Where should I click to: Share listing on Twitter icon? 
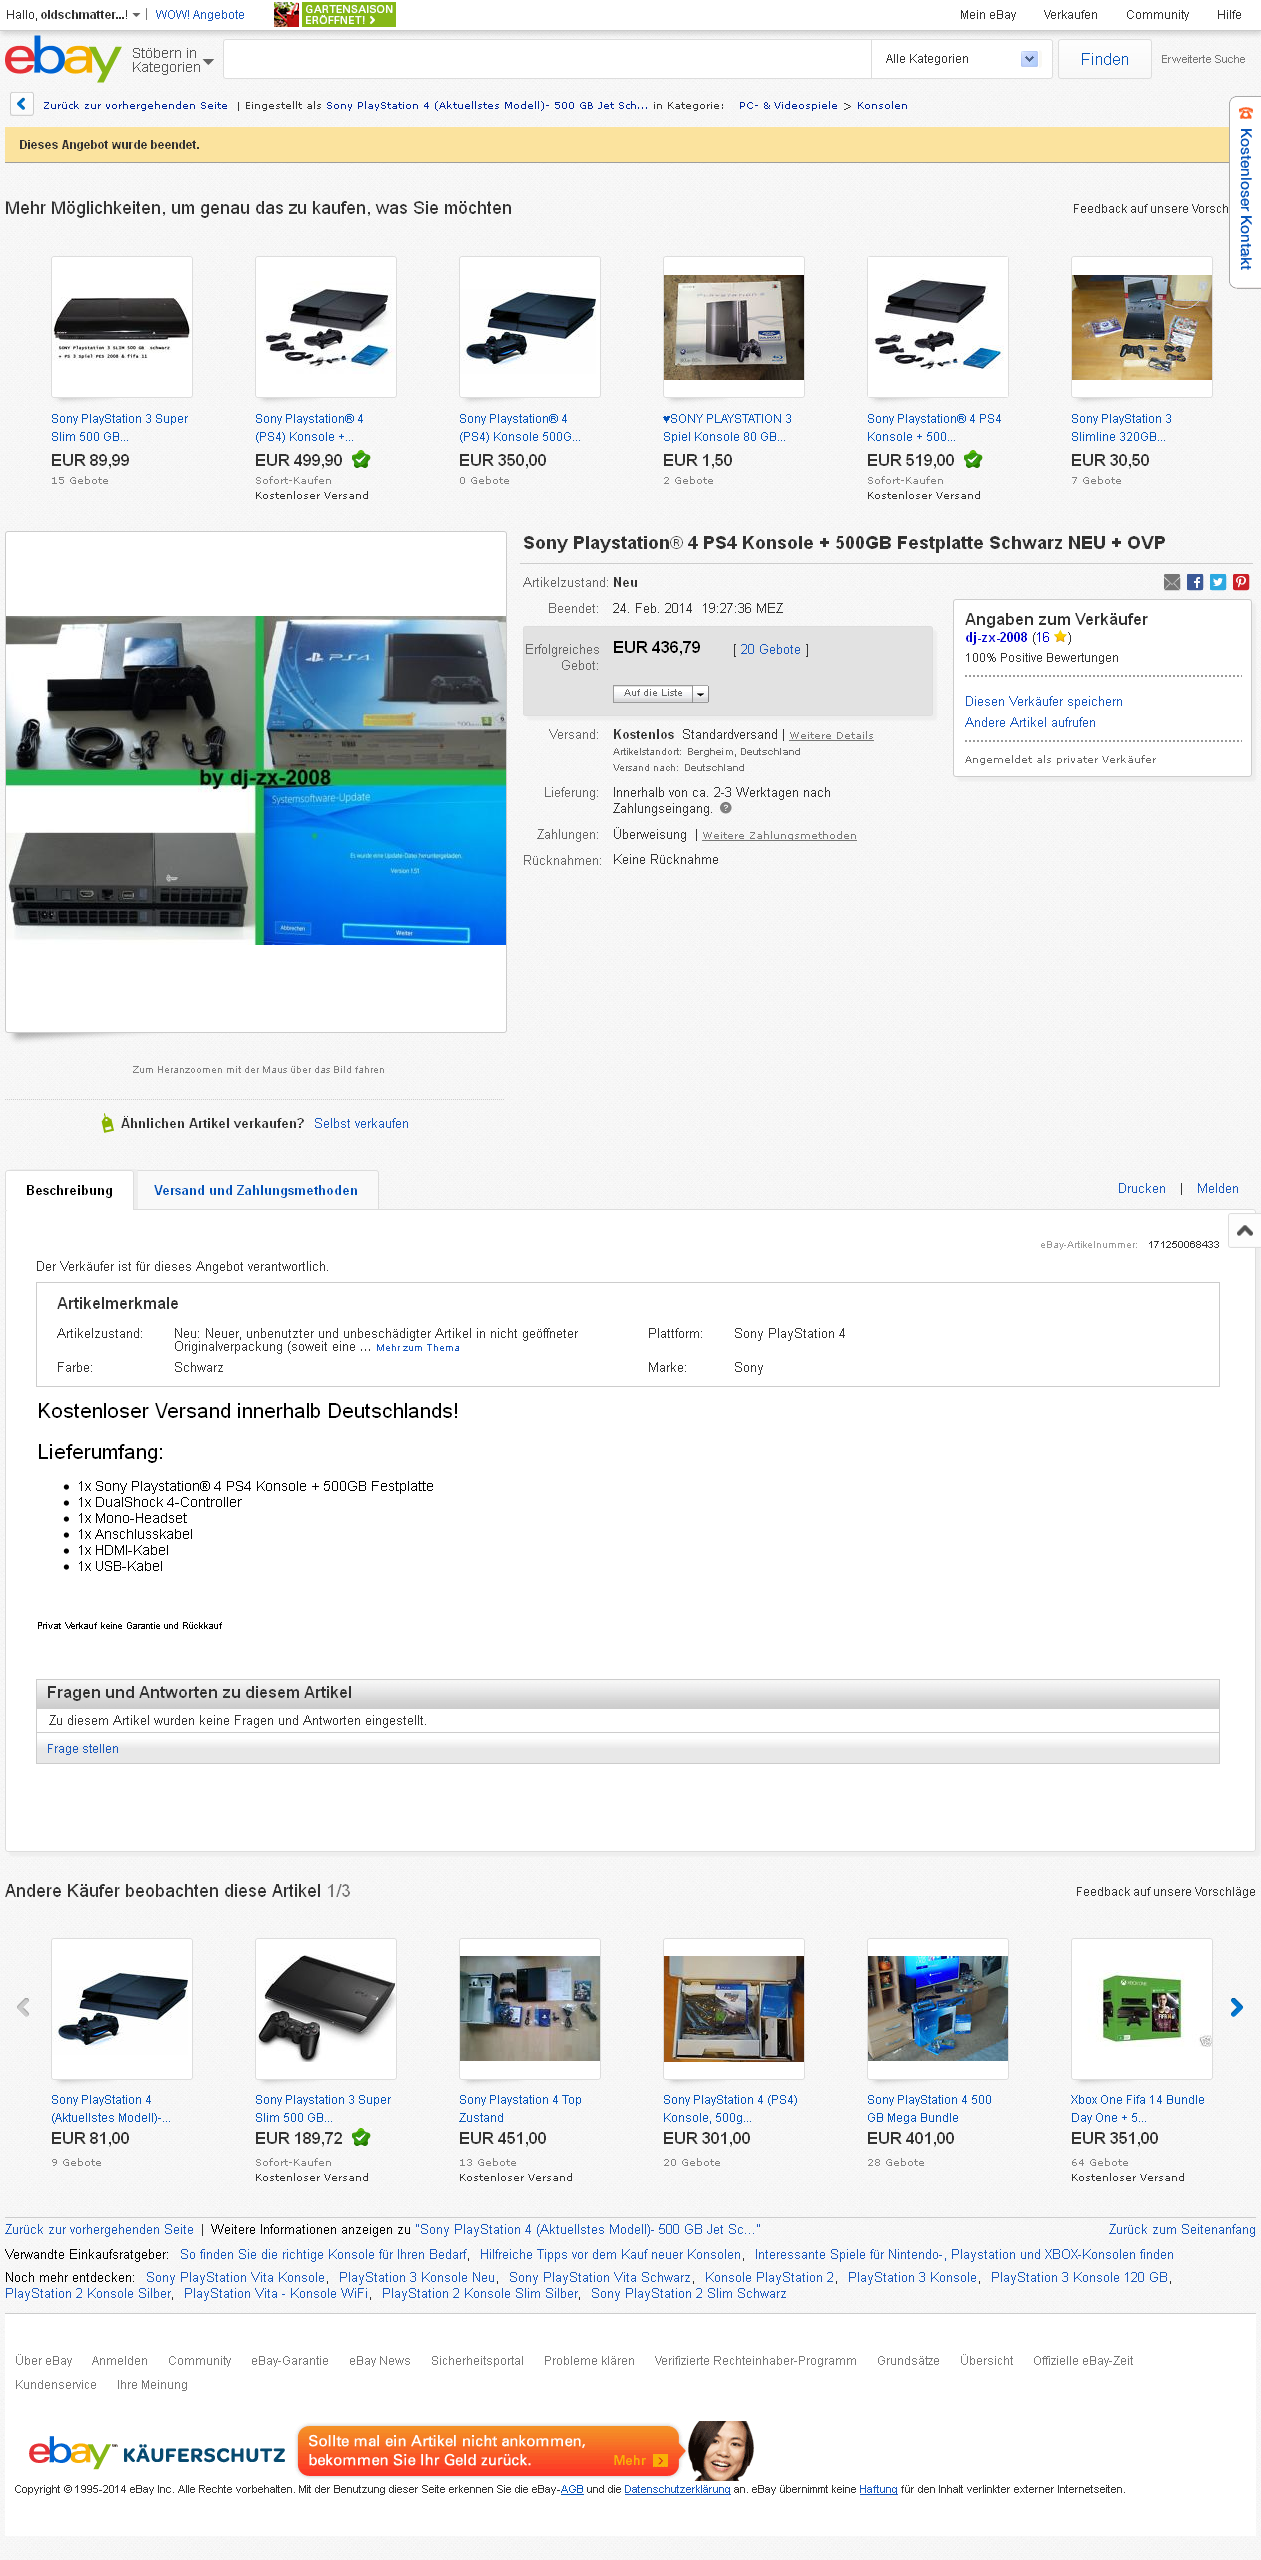click(x=1218, y=582)
